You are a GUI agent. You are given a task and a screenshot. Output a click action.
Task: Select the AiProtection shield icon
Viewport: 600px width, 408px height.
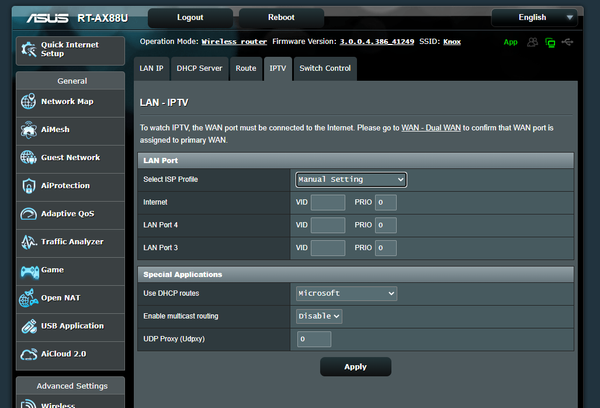(28, 186)
